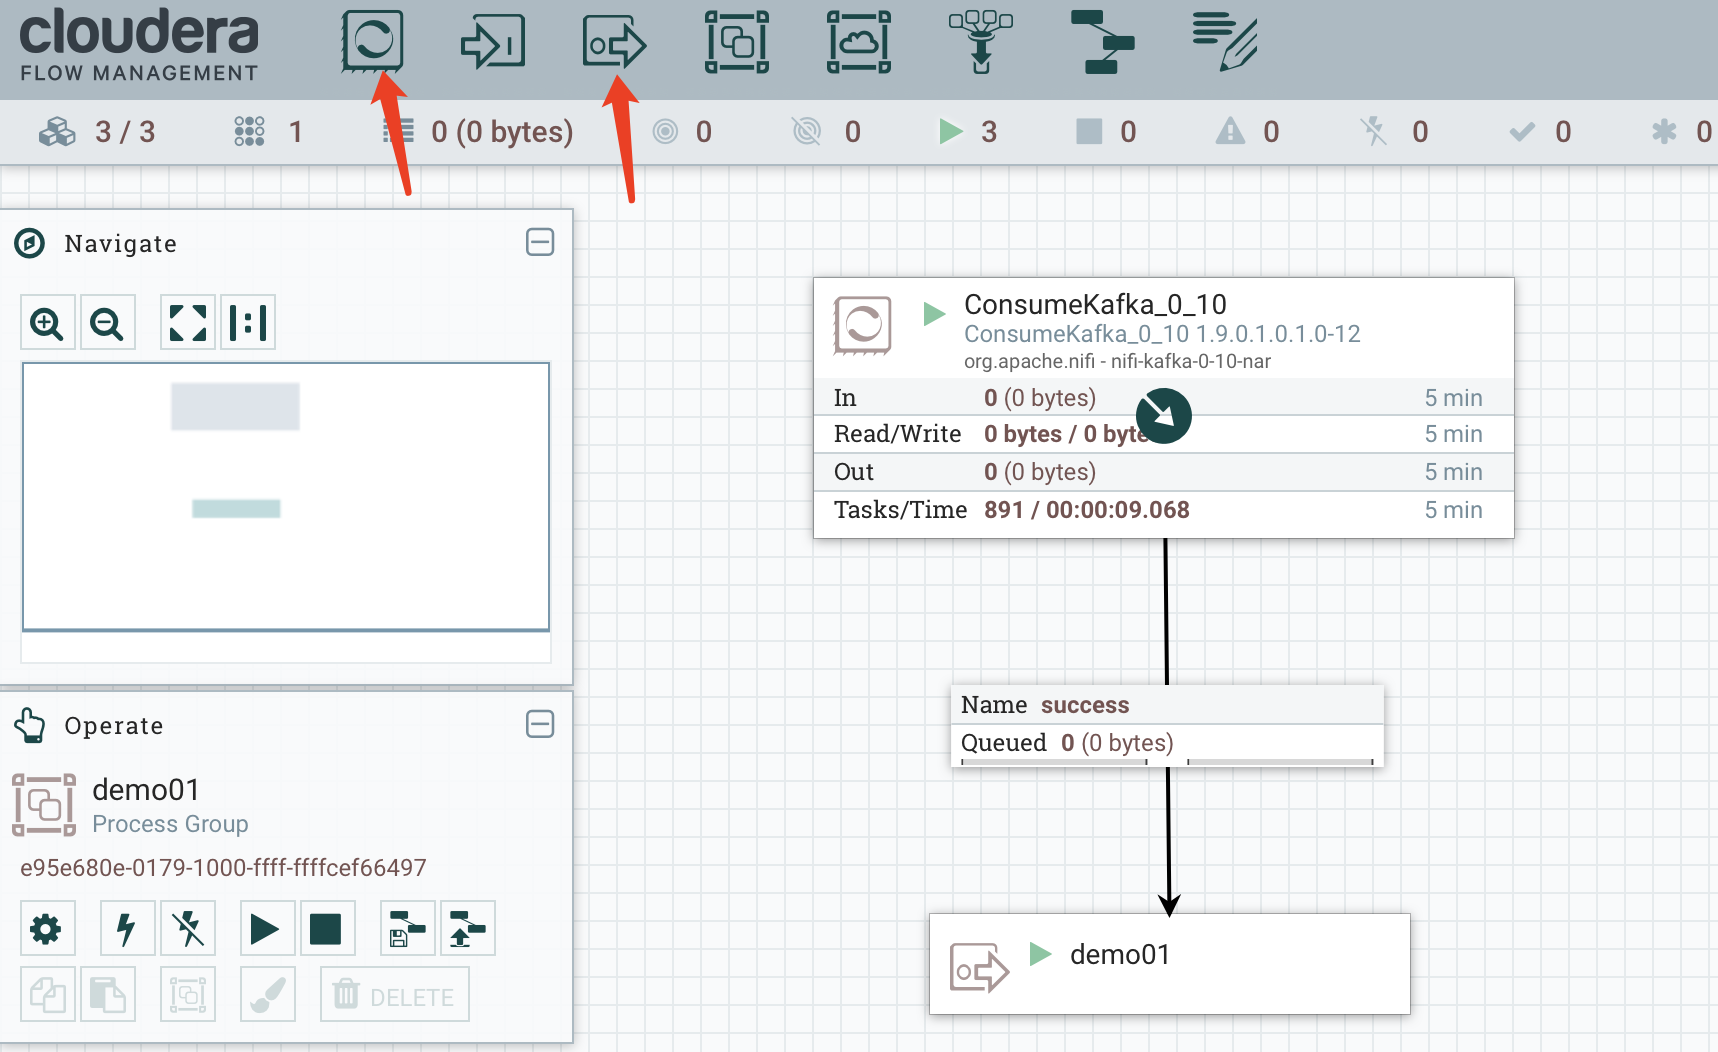The width and height of the screenshot is (1718, 1052).
Task: Click the disabled components status icon
Action: [x=1374, y=131]
